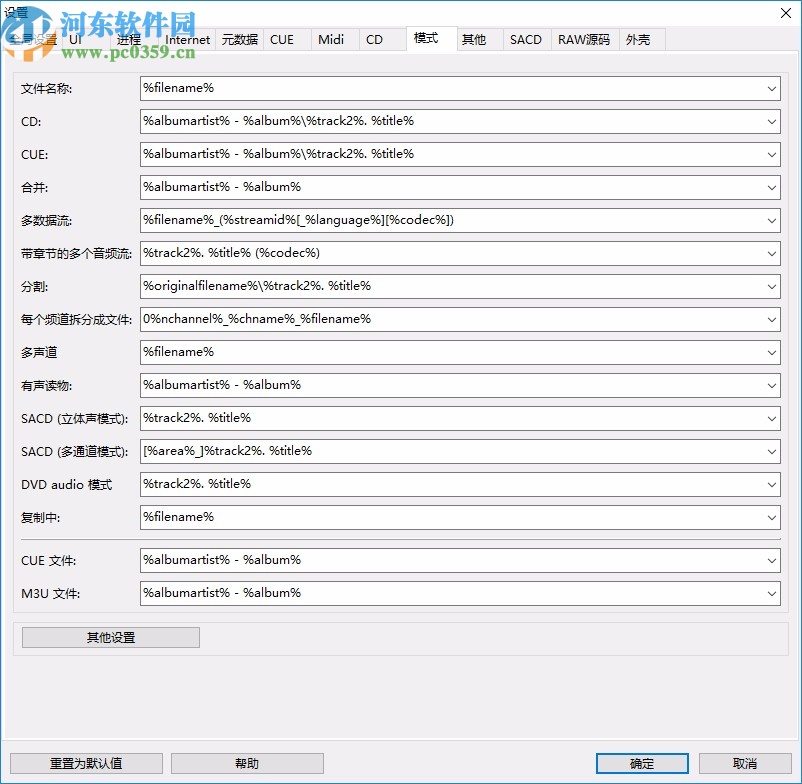Expand the 分割 naming dropdown
This screenshot has width=802, height=784.
pos(772,286)
